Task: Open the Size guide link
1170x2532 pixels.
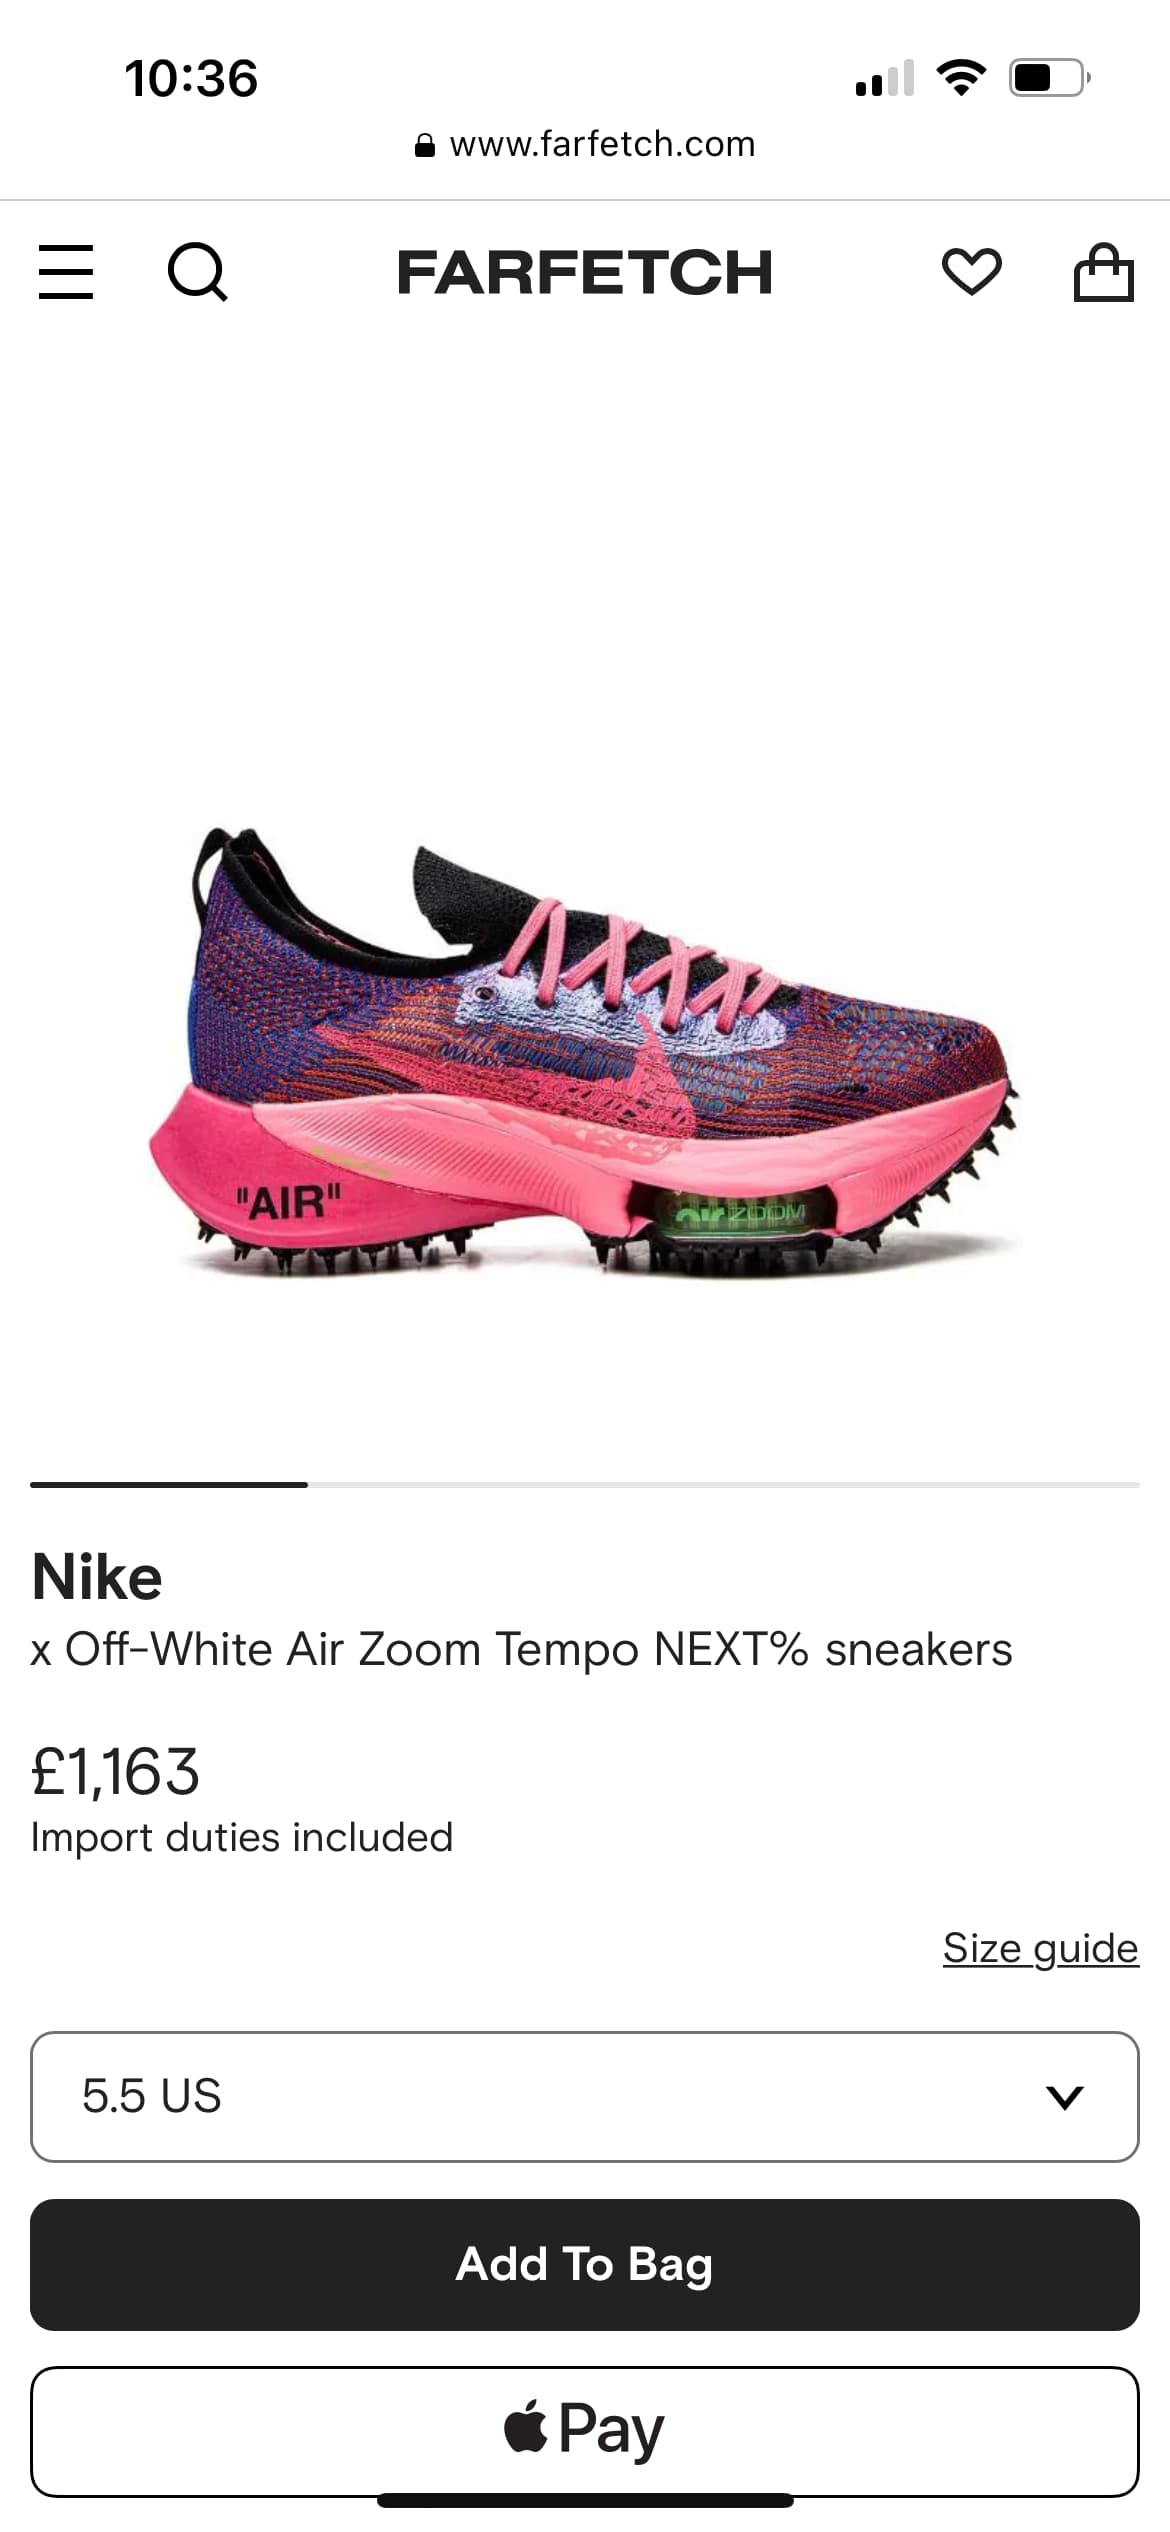Action: pyautogui.click(x=1040, y=1948)
